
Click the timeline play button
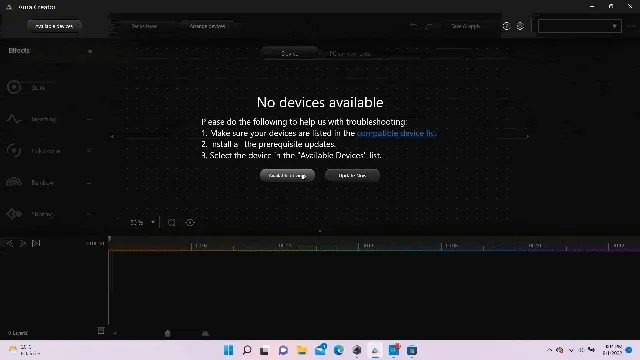click(x=23, y=243)
